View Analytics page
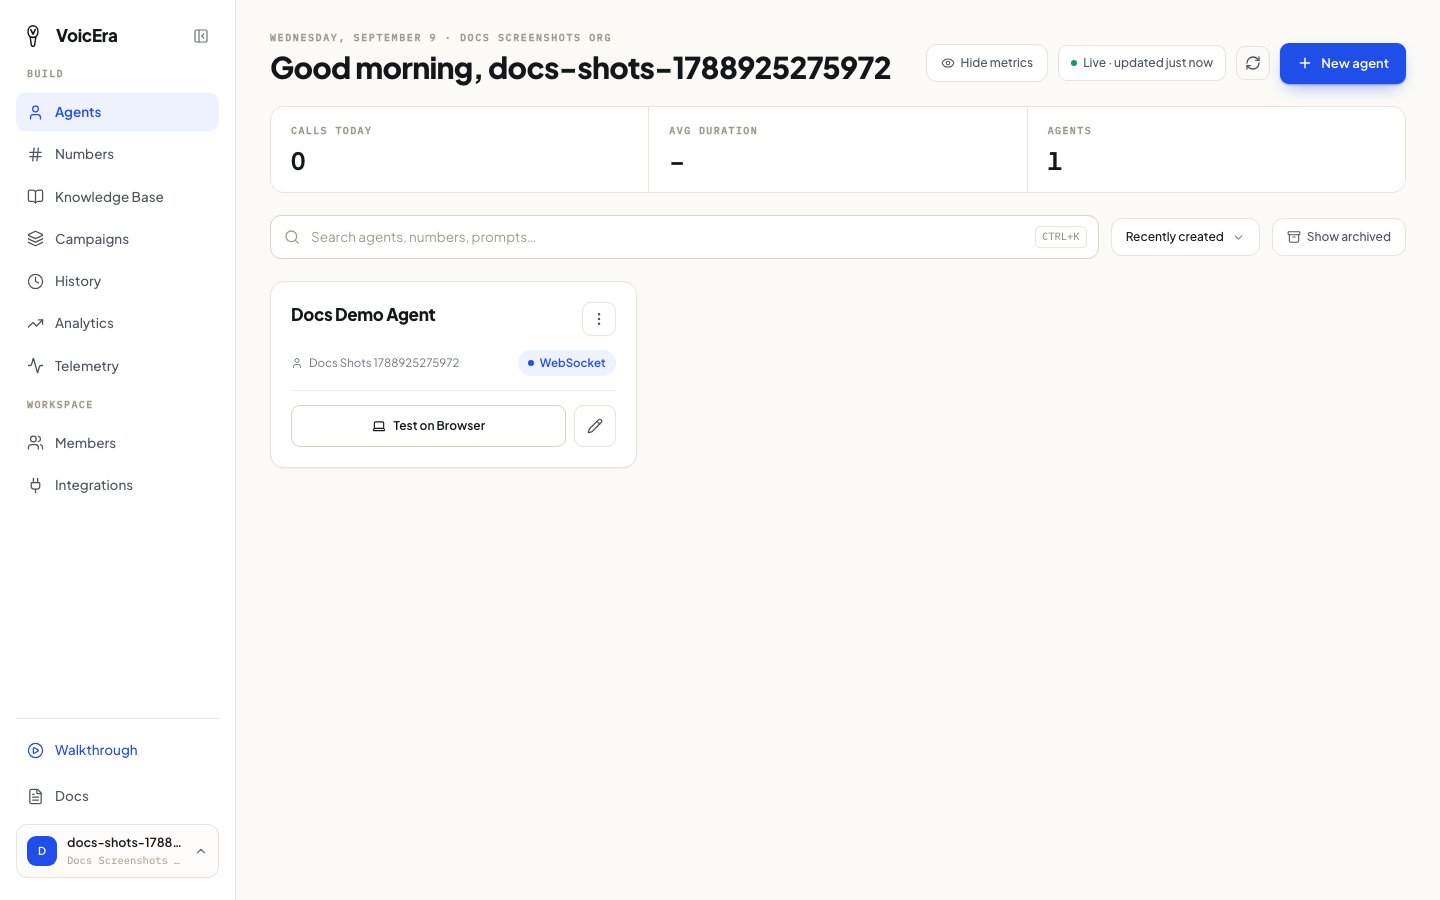Image resolution: width=1440 pixels, height=900 pixels. point(117,323)
